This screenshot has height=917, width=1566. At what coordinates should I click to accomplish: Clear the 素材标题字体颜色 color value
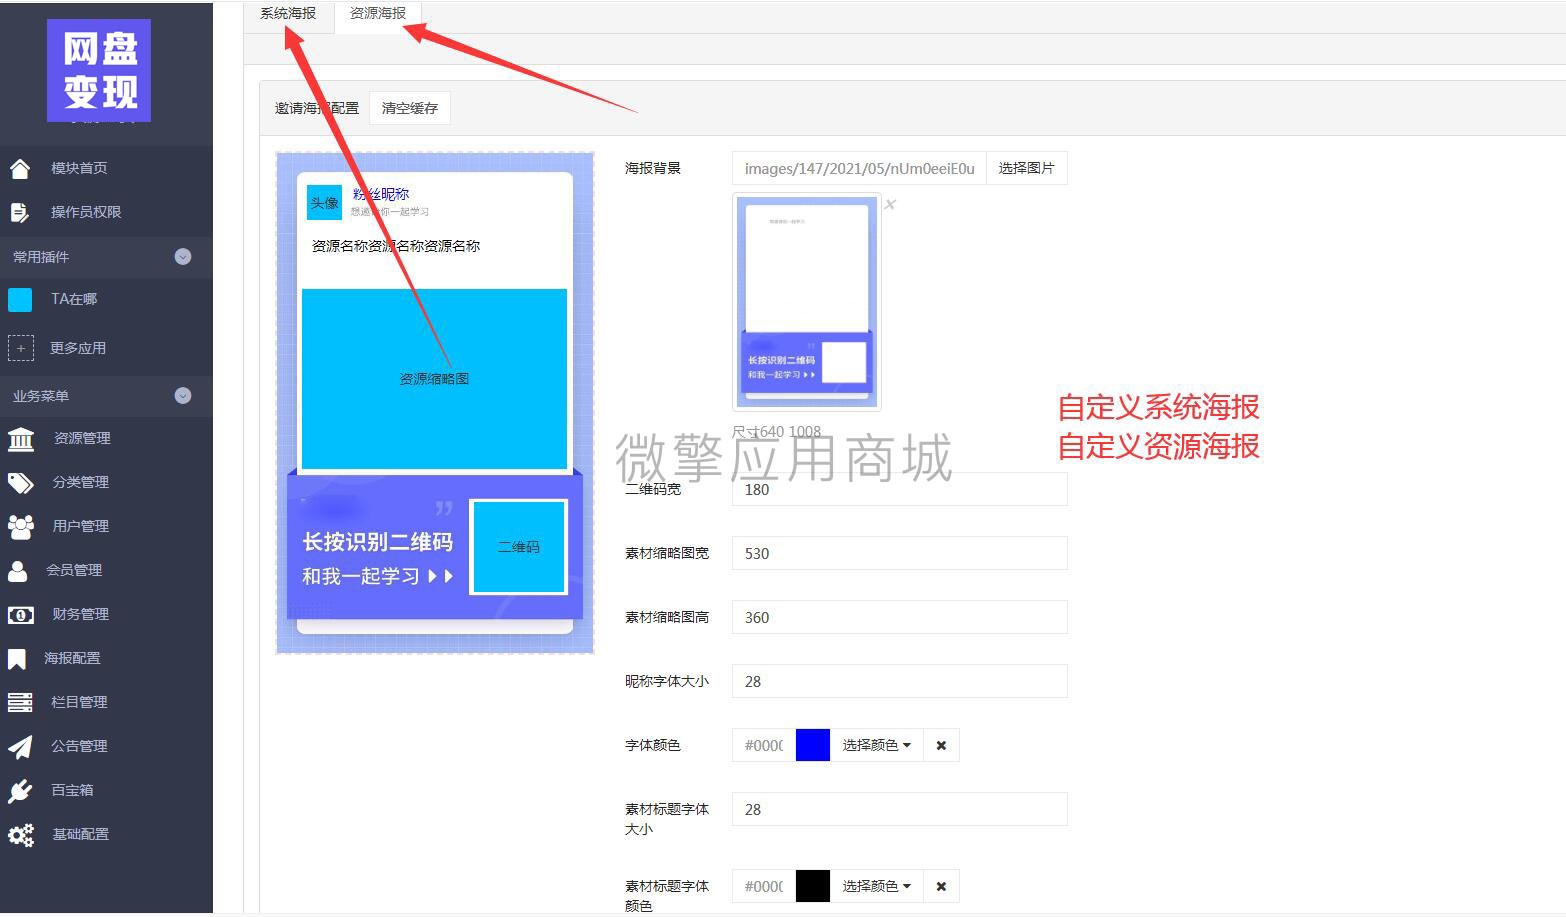pyautogui.click(x=941, y=886)
